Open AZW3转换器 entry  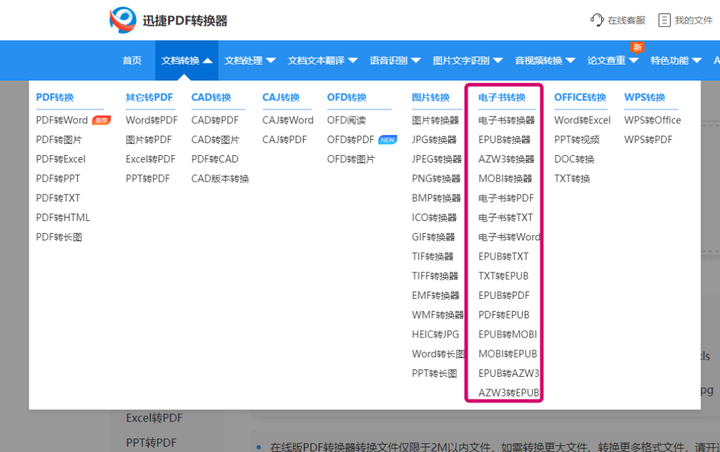click(x=506, y=159)
